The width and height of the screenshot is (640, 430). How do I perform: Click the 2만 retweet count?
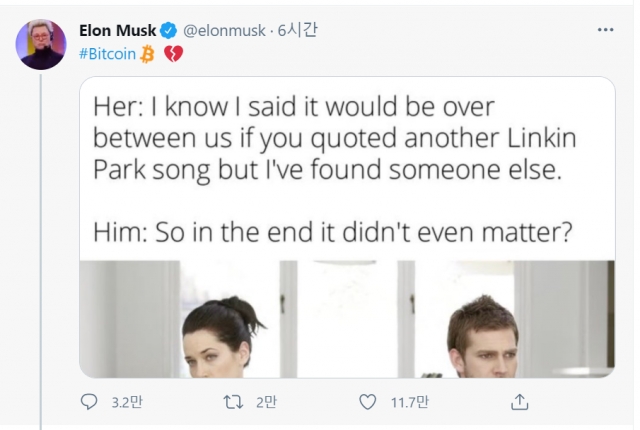click(266, 402)
